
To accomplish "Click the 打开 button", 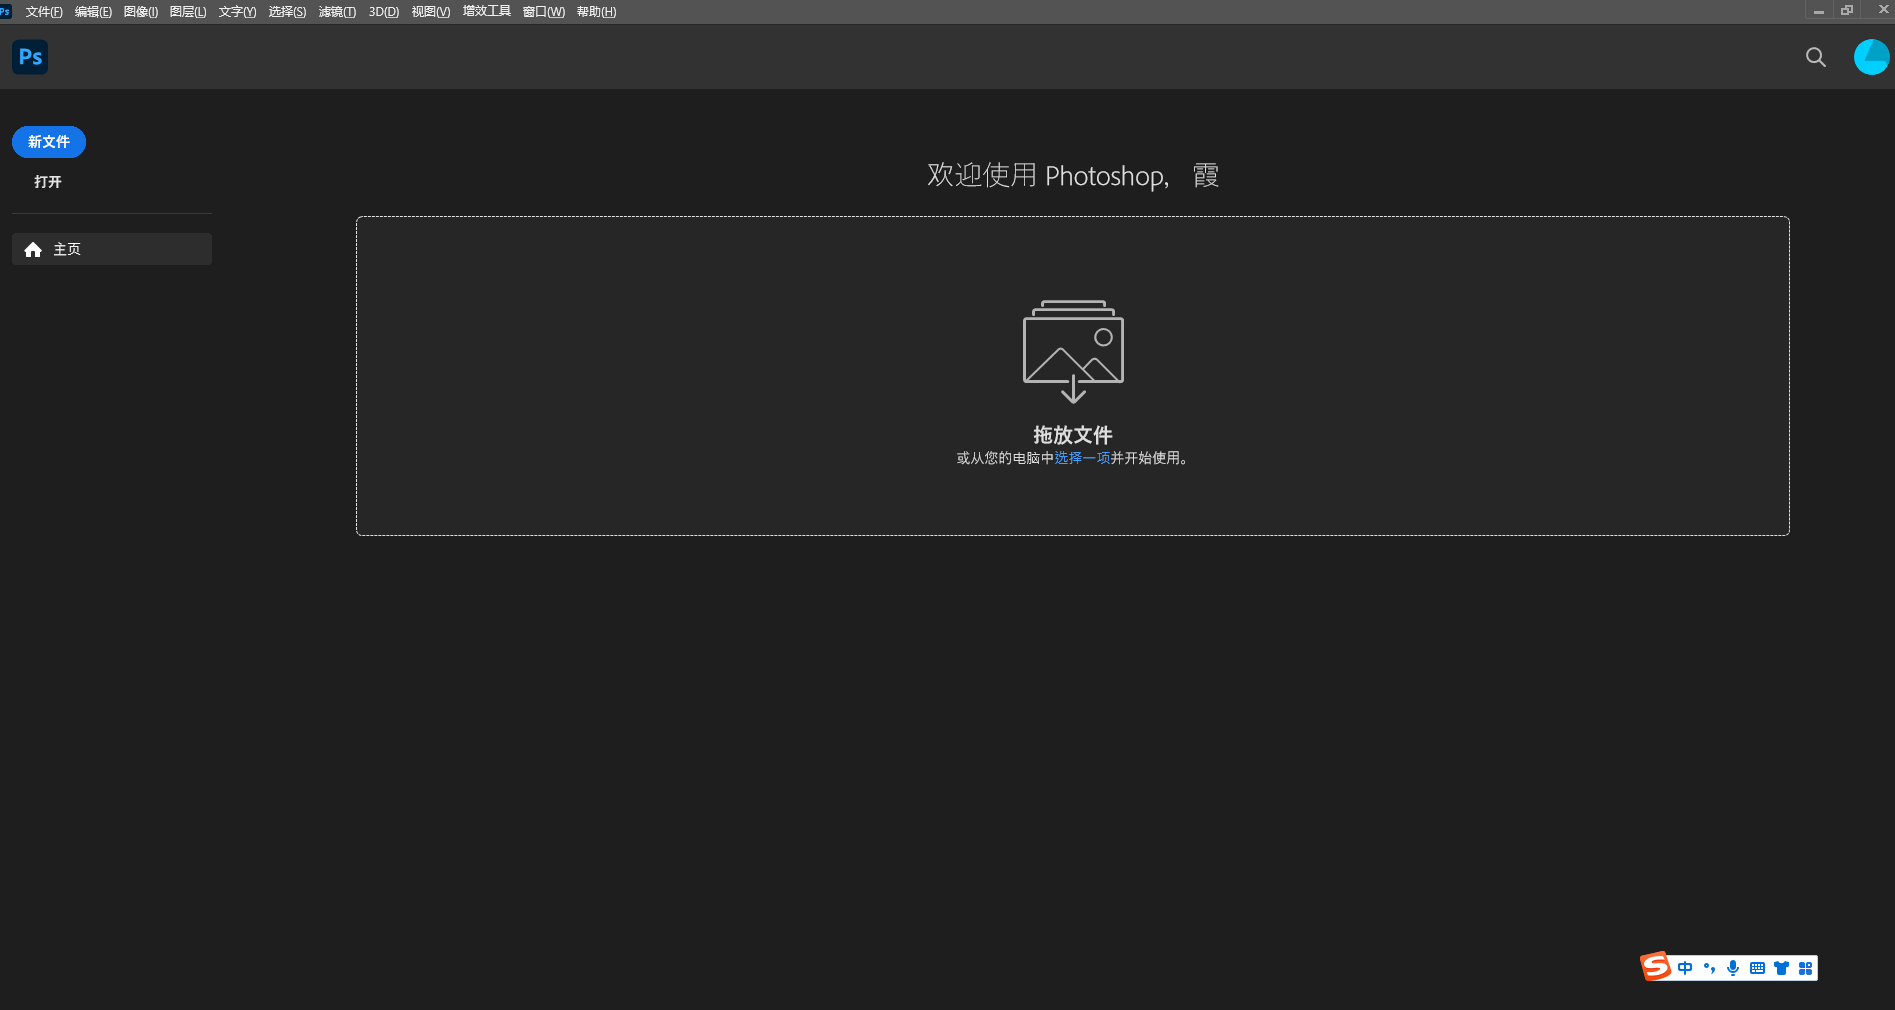I will point(48,182).
